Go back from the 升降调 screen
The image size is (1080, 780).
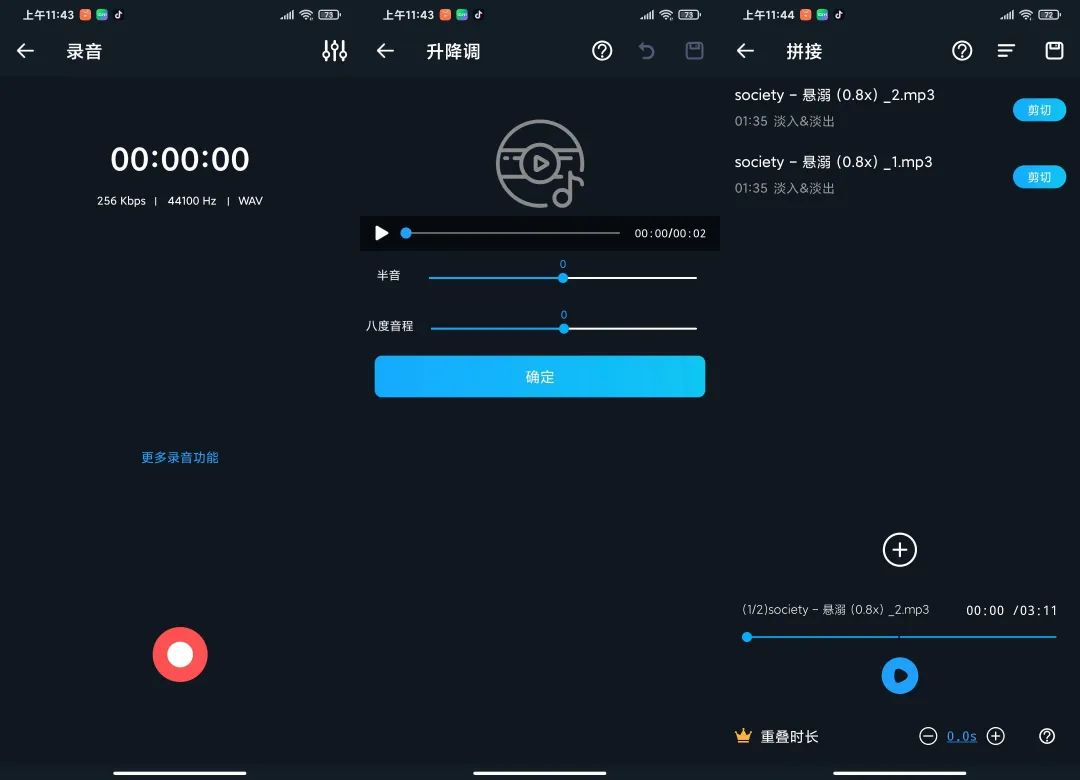point(386,51)
